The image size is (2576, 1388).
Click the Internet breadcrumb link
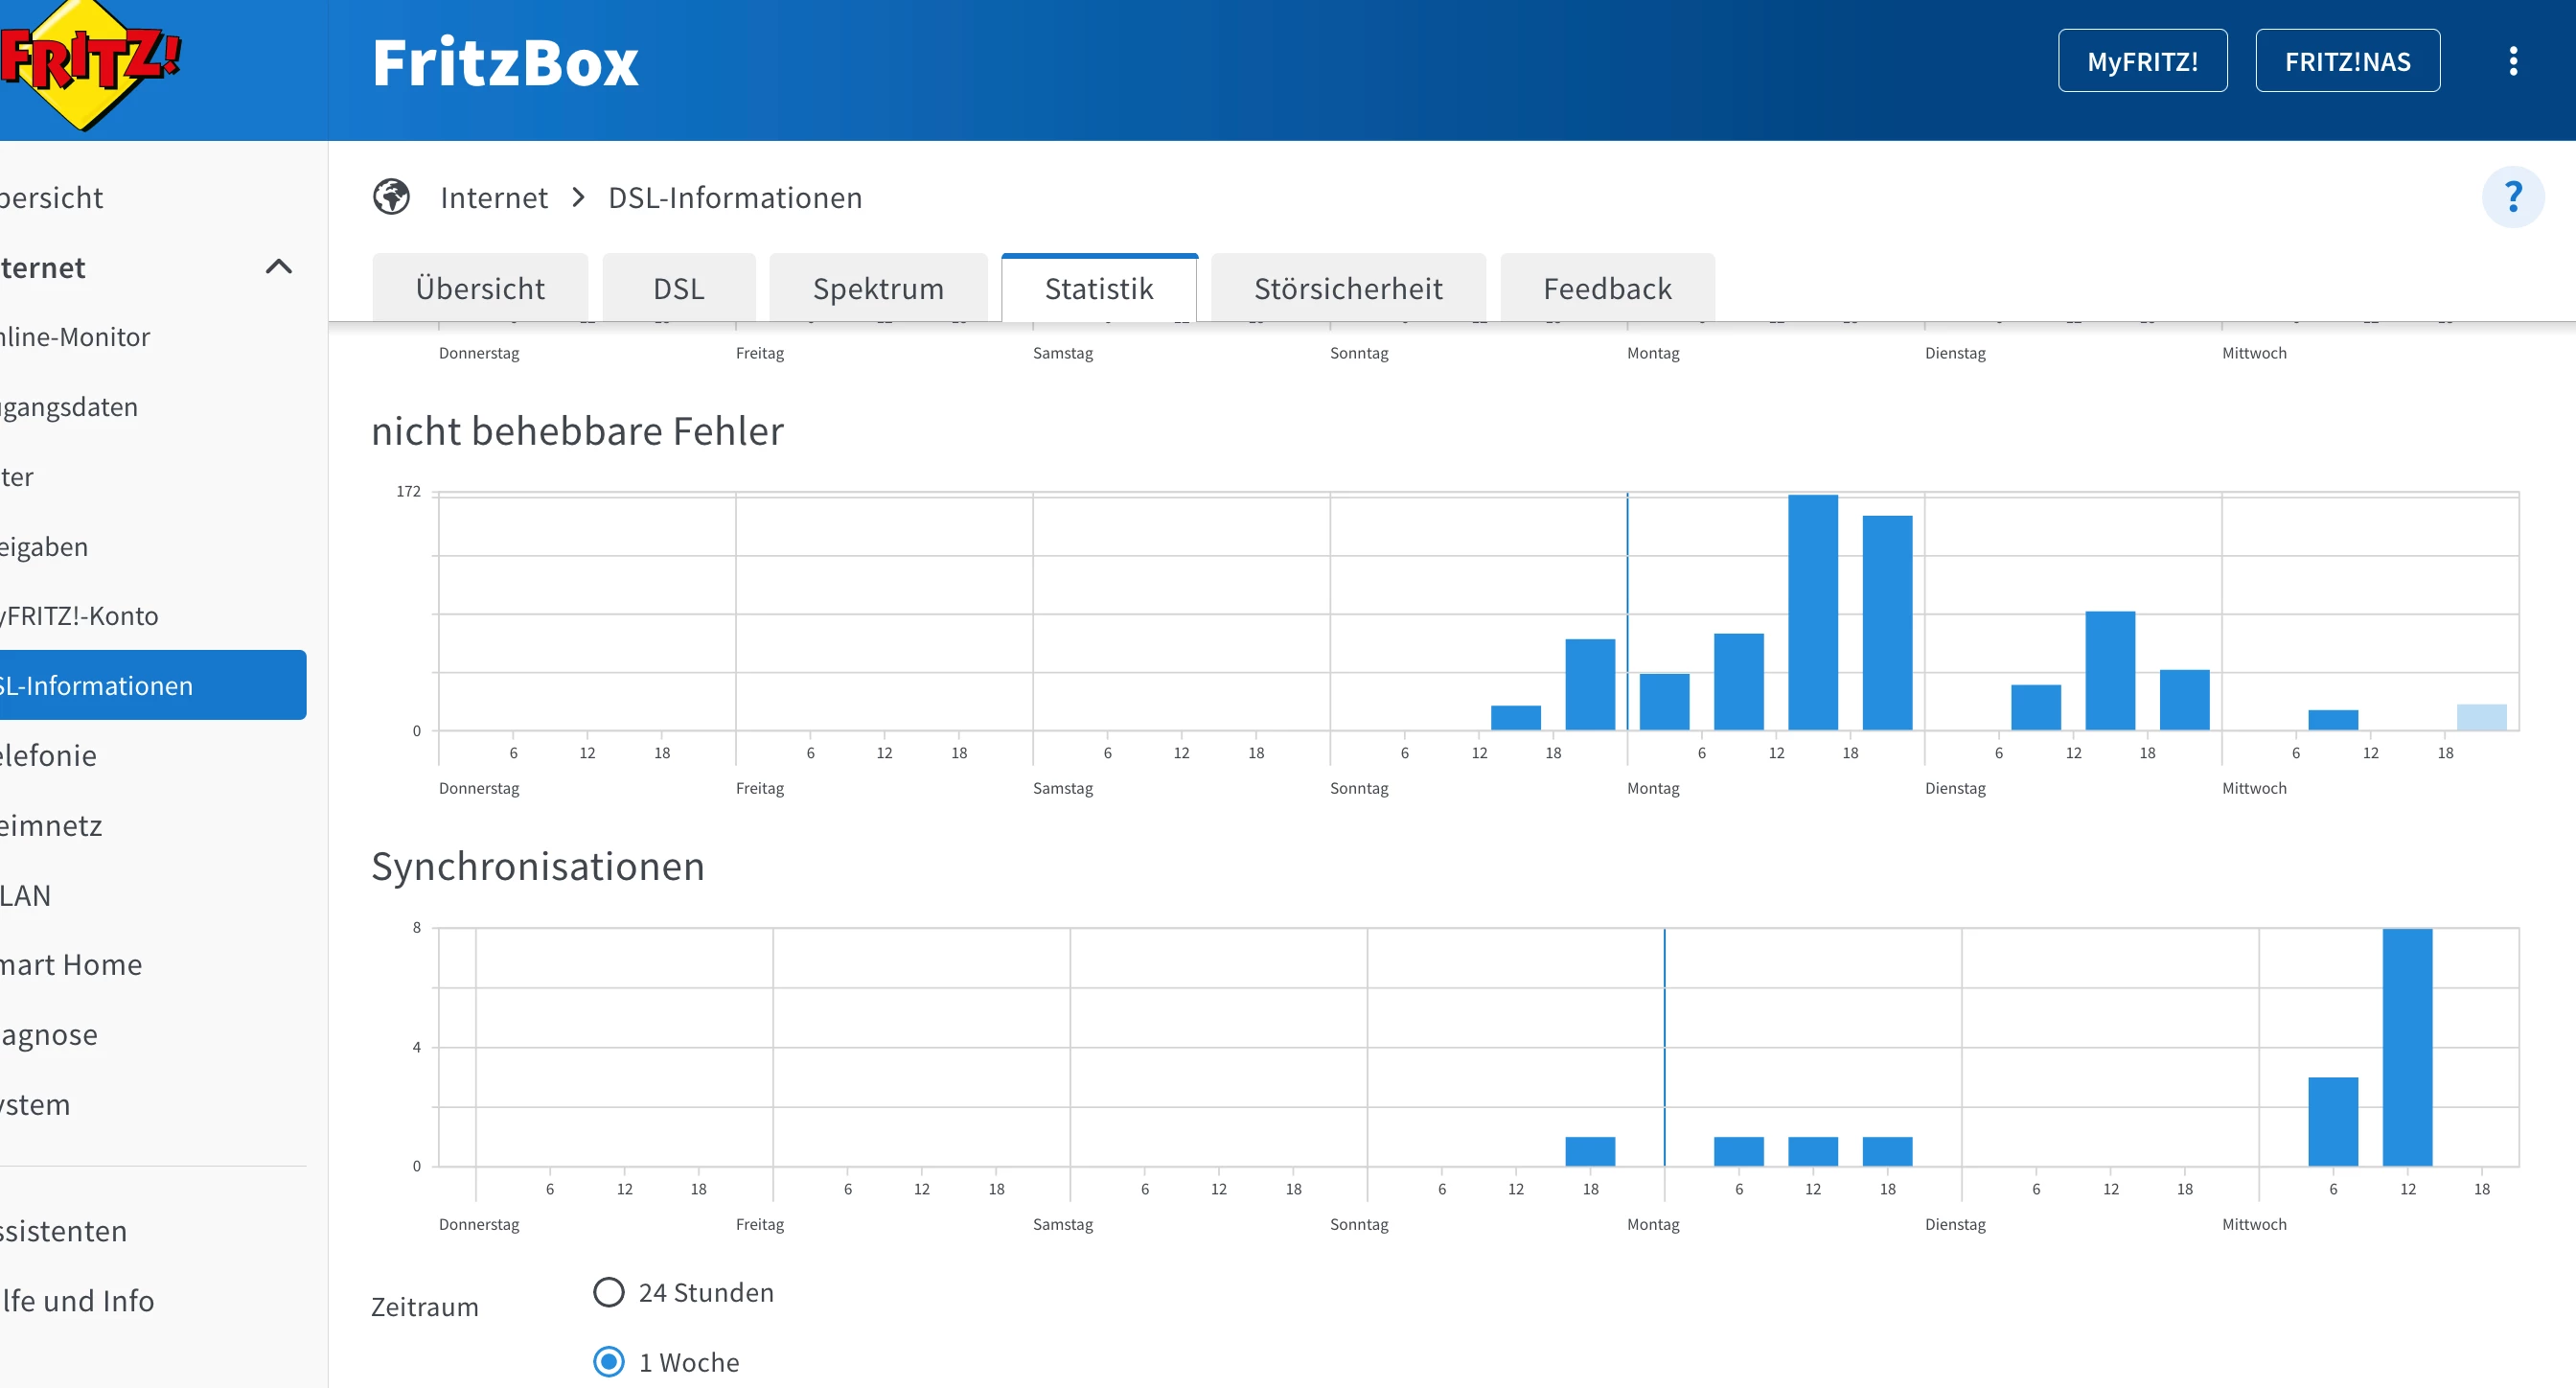click(494, 197)
